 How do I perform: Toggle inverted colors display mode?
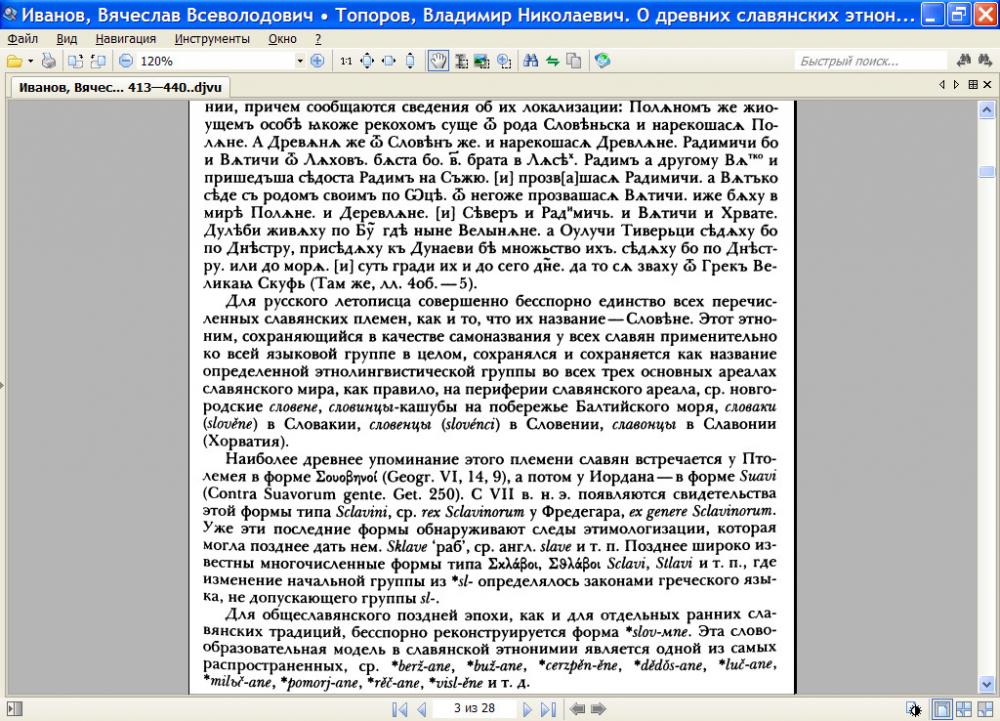pyautogui.click(x=914, y=709)
